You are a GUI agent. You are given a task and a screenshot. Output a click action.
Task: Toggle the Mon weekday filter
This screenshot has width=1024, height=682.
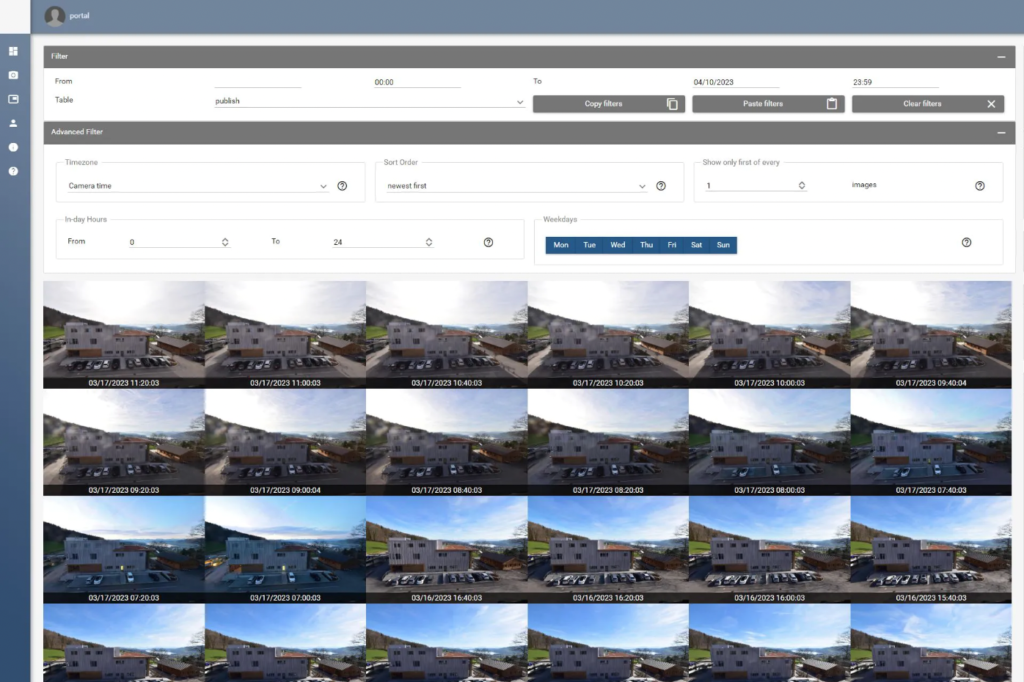click(561, 245)
